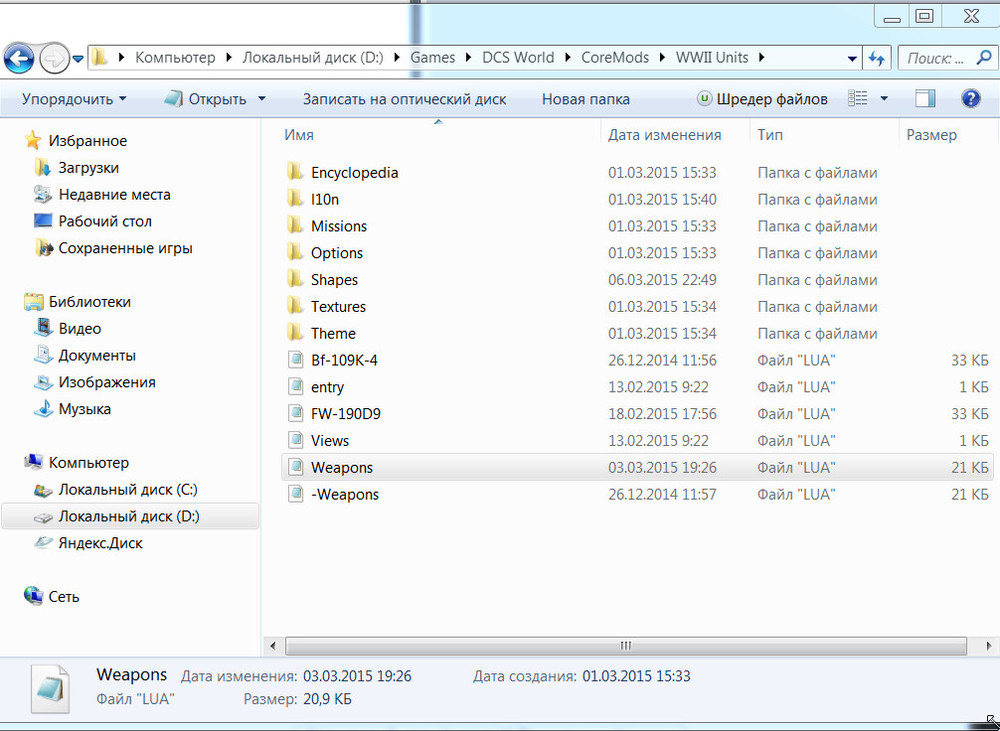
Task: Open Видео library
Action: tap(80, 329)
